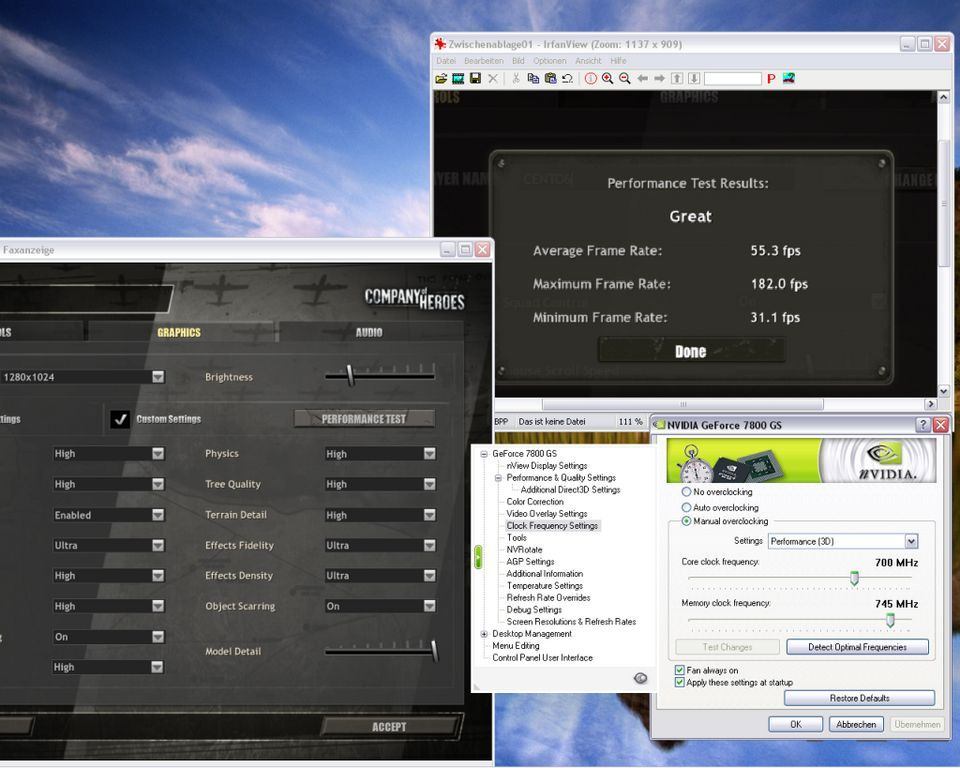Toggle the Custom Settings checkbox
This screenshot has width=960, height=768.
[120, 419]
